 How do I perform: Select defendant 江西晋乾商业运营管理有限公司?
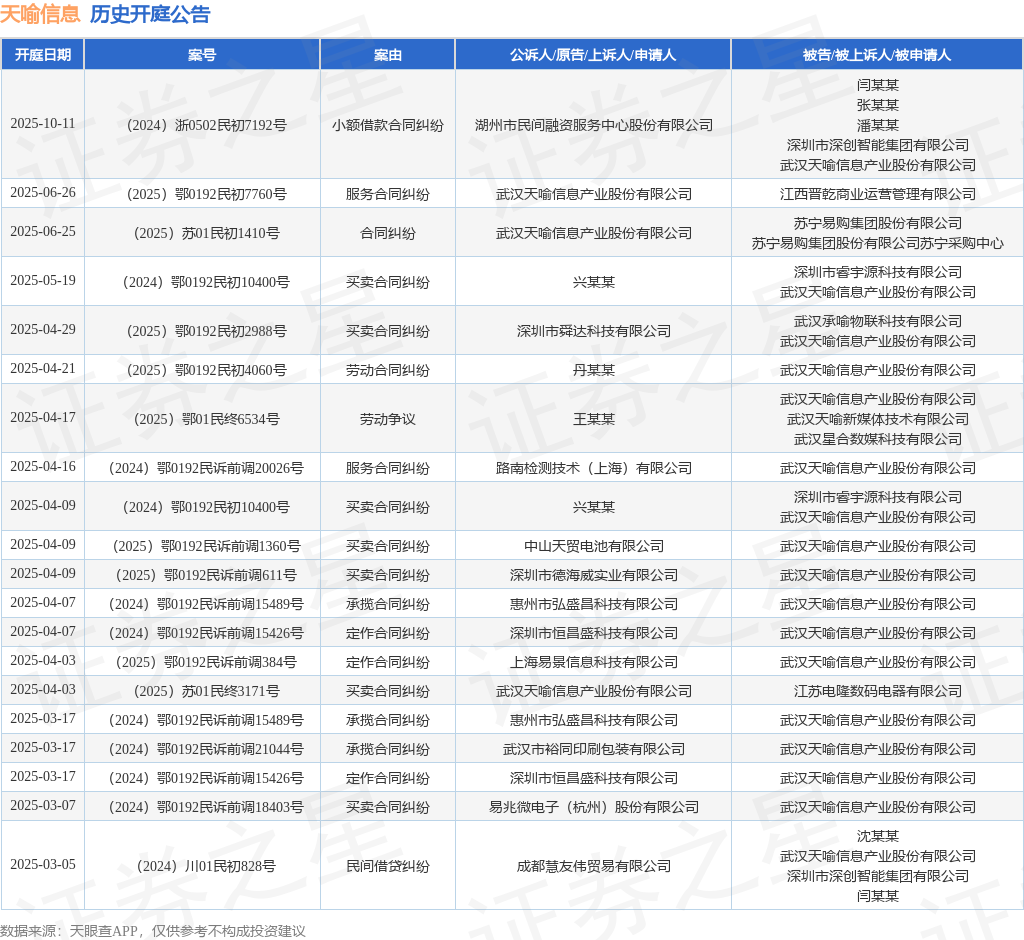(878, 194)
